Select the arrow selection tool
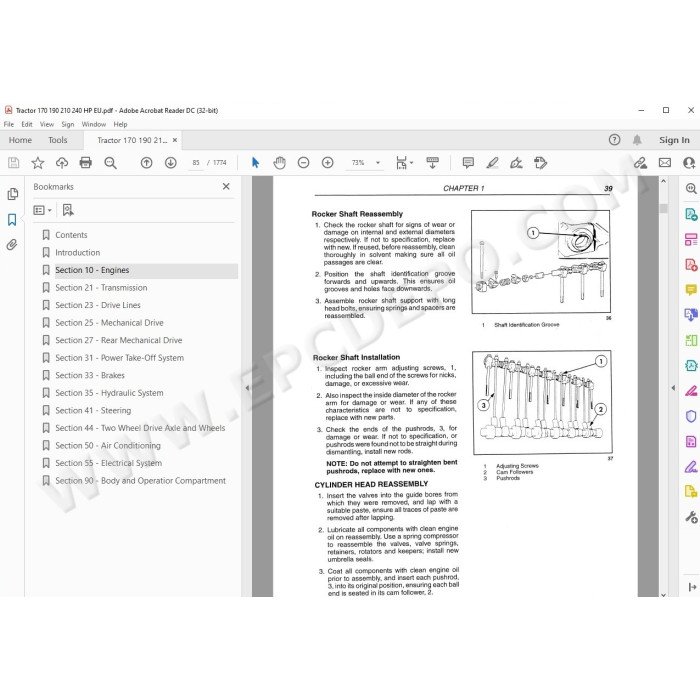The width and height of the screenshot is (700, 700). [255, 163]
